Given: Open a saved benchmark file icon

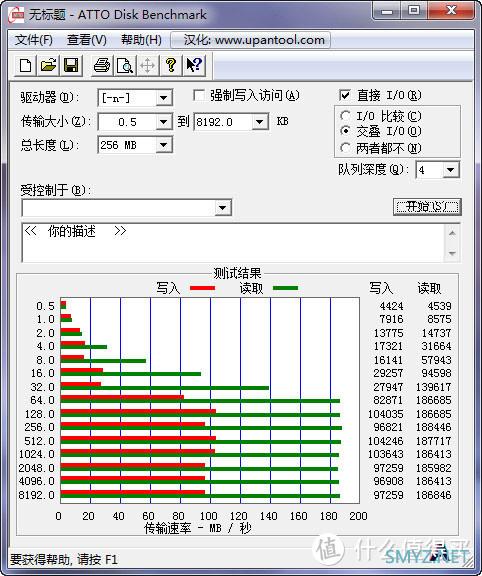Looking at the screenshot, I should coord(48,66).
